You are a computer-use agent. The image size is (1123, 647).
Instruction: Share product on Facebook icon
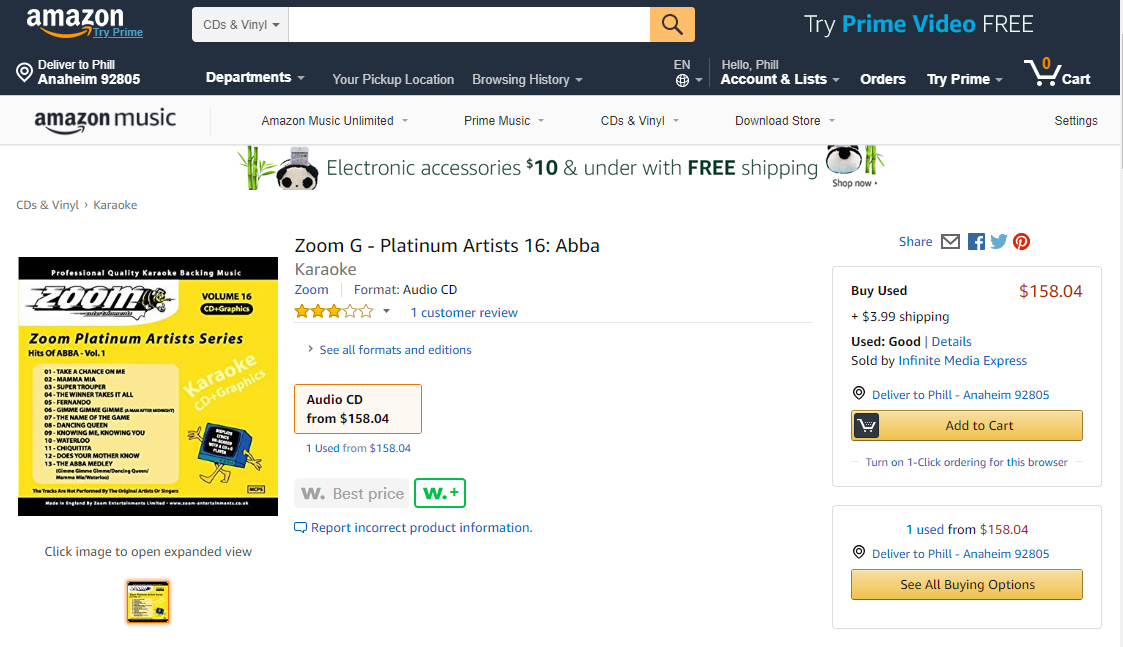(976, 242)
